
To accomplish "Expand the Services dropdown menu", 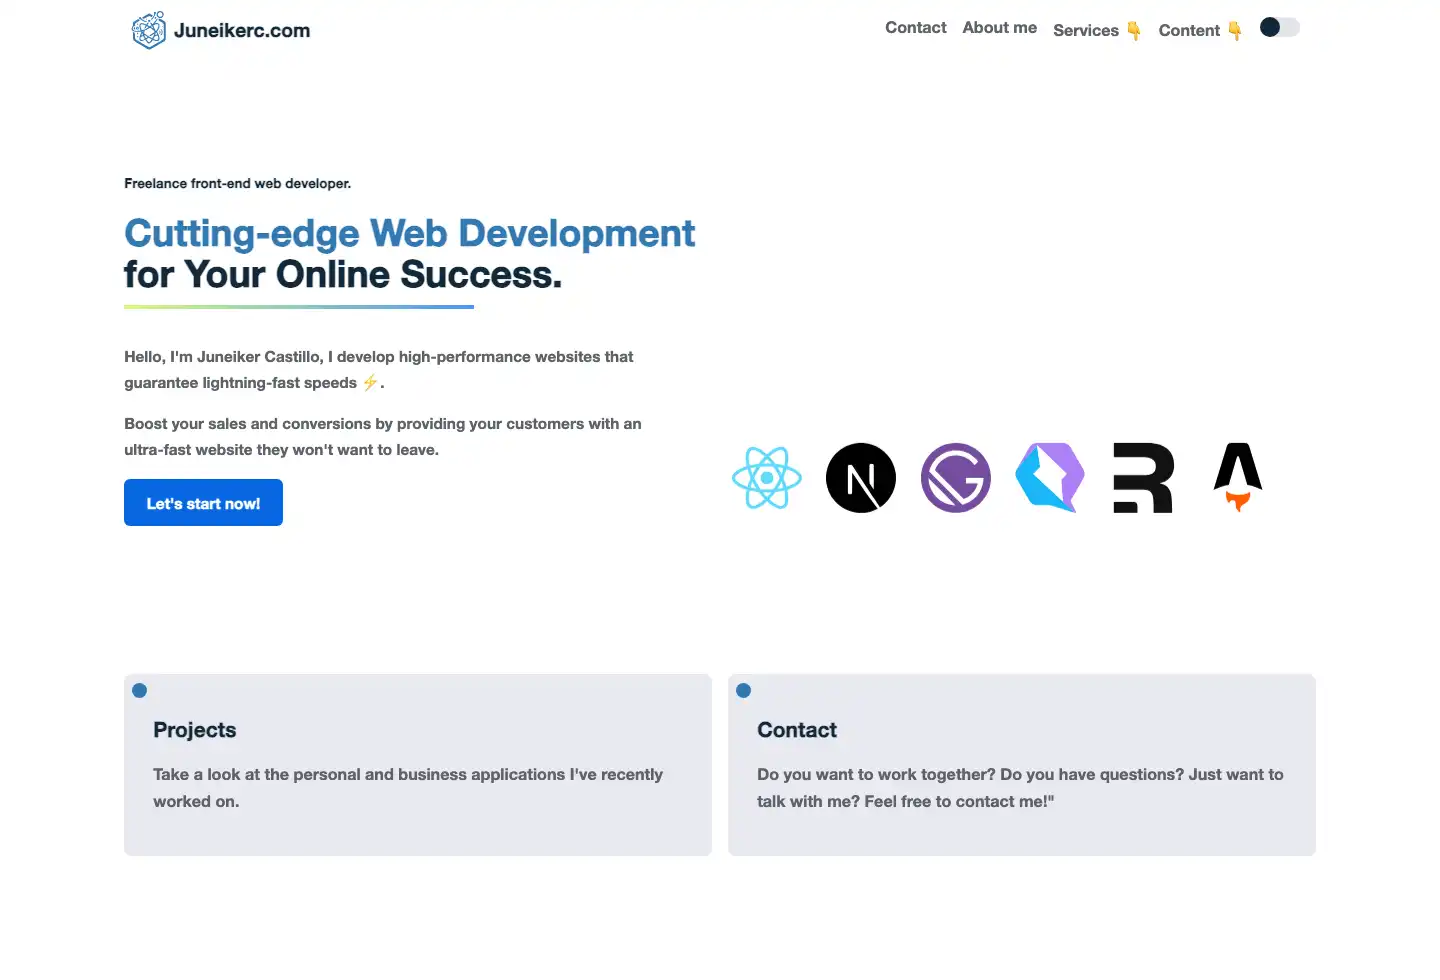I will pyautogui.click(x=1096, y=30).
